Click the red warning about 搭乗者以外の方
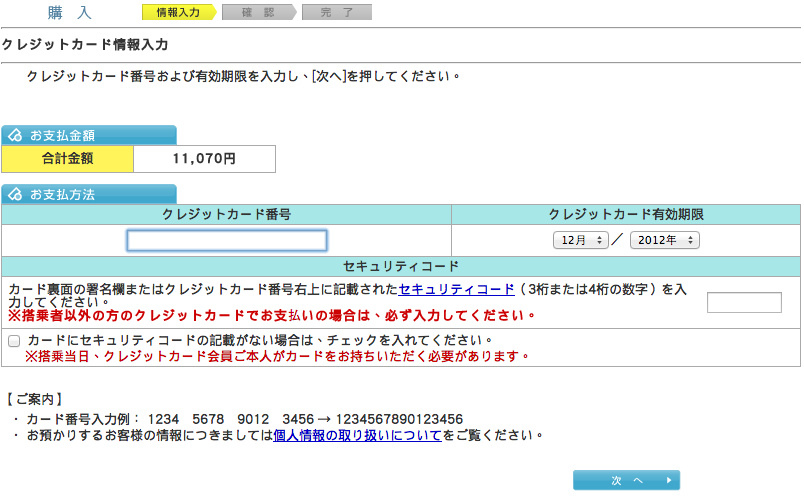 point(272,315)
